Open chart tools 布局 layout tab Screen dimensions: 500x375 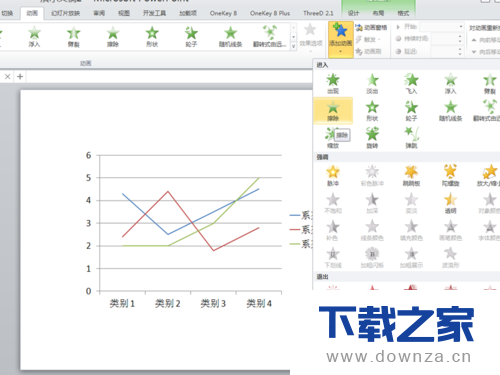pos(378,13)
